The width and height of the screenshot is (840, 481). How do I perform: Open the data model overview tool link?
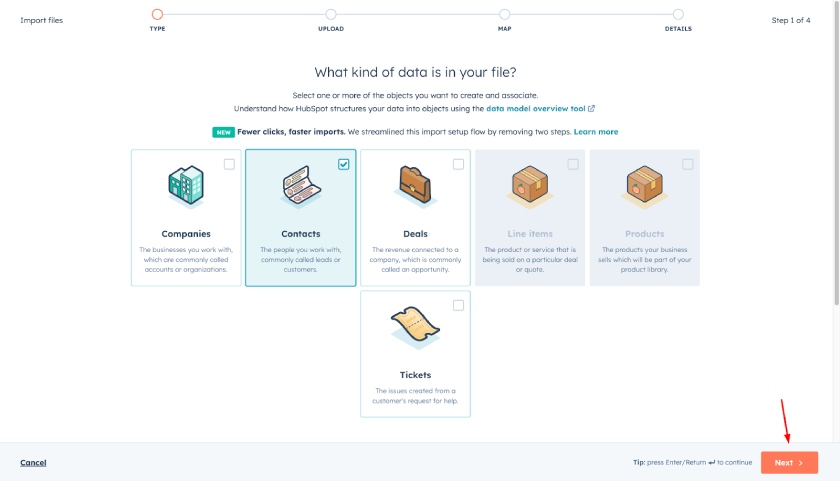[536, 108]
